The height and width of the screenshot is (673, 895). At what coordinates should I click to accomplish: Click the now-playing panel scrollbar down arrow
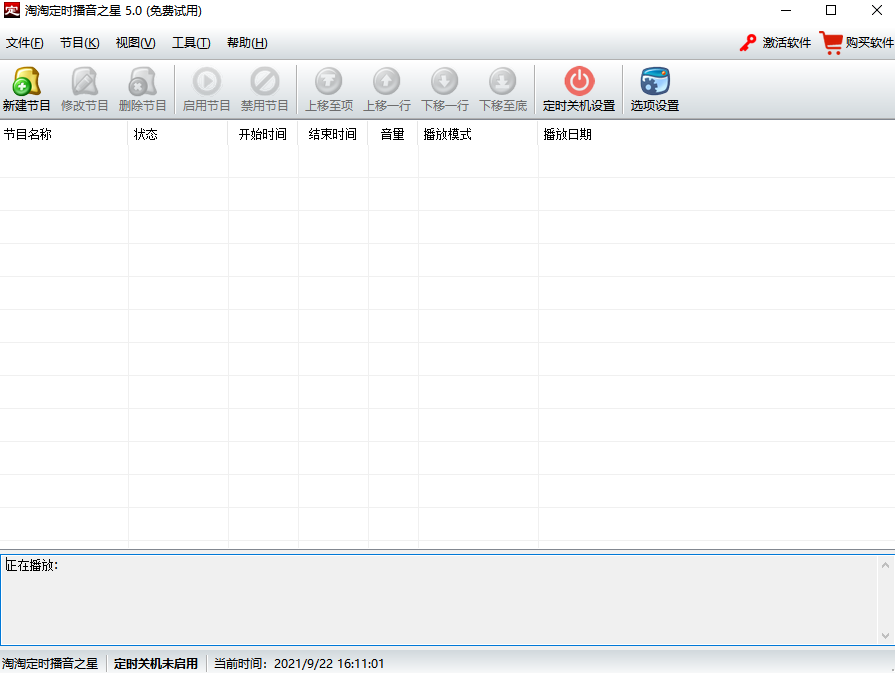point(885,635)
